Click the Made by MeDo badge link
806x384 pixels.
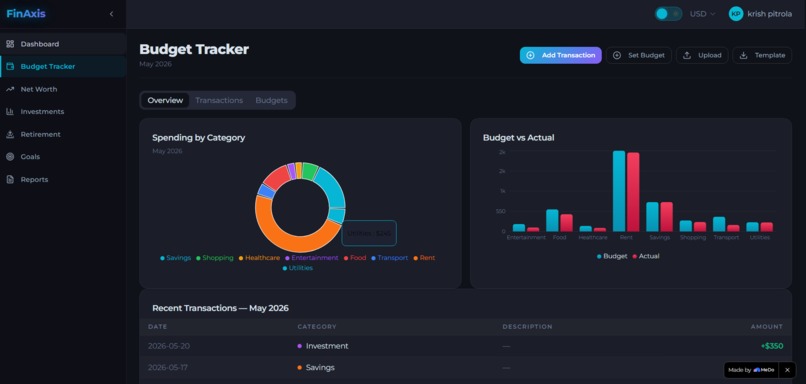pyautogui.click(x=751, y=370)
